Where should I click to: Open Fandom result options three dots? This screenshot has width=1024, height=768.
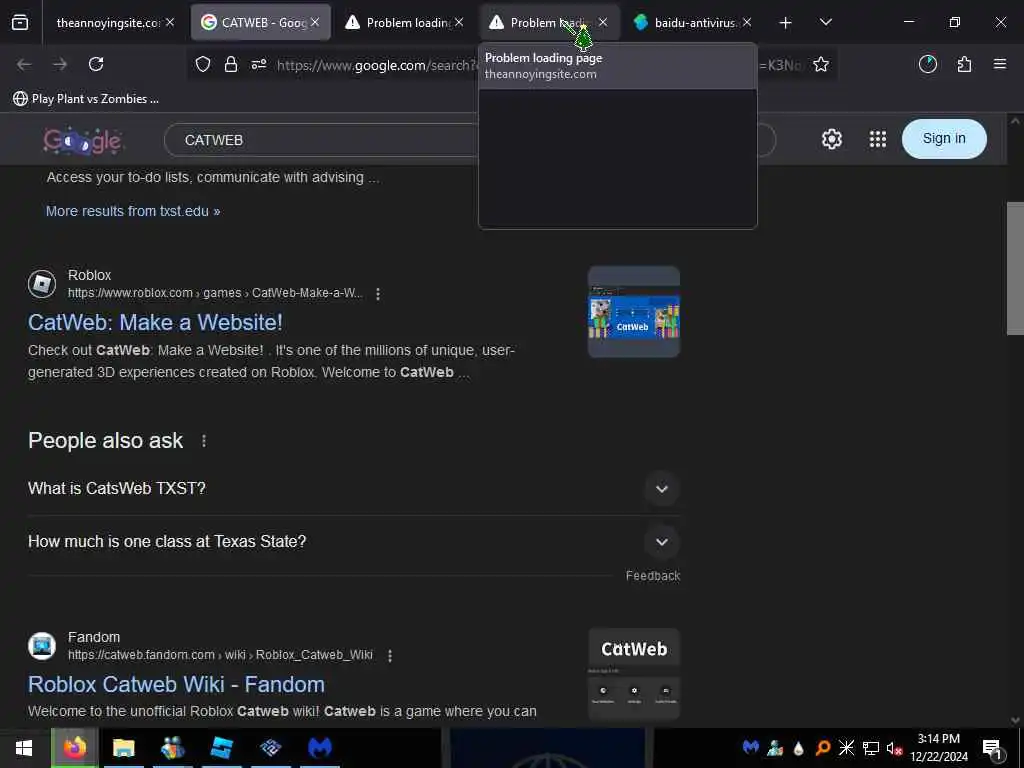tap(390, 656)
